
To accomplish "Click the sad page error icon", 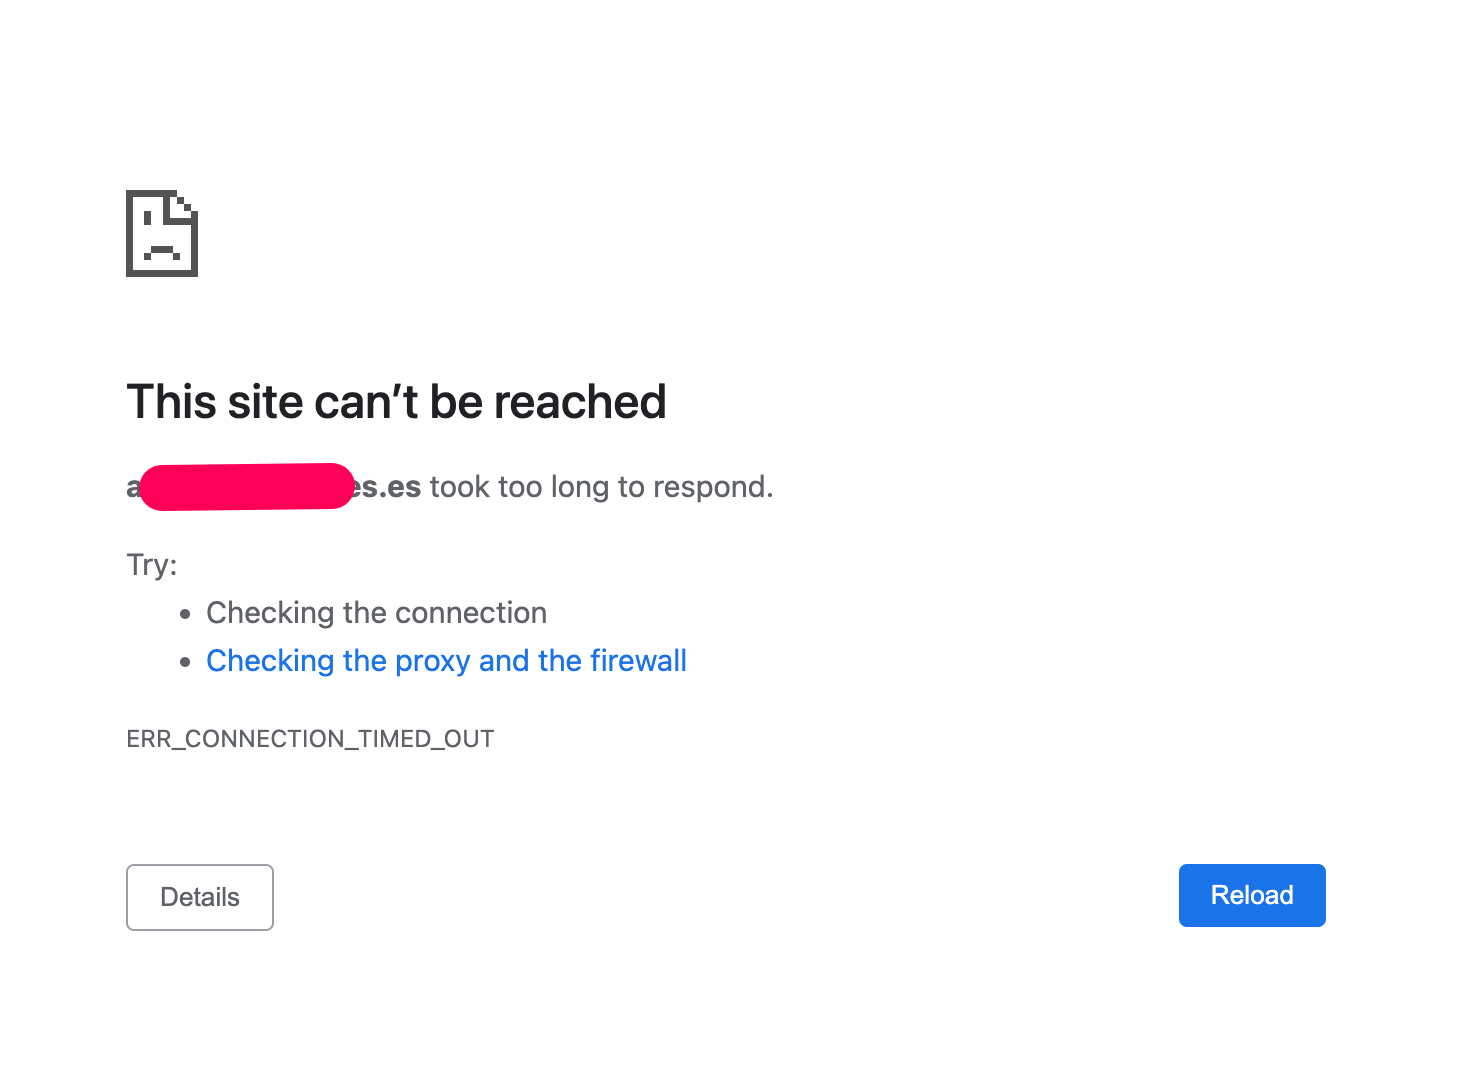I will click(x=162, y=233).
